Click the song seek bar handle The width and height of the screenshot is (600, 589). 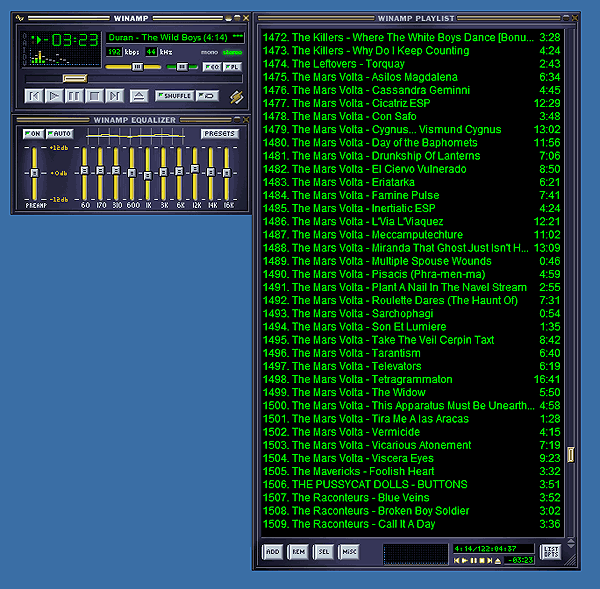75,78
